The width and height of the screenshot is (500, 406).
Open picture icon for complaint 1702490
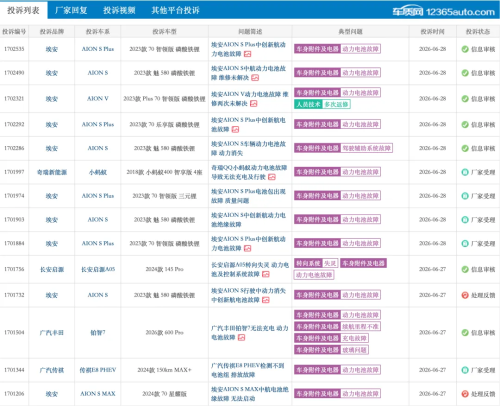click(255, 78)
